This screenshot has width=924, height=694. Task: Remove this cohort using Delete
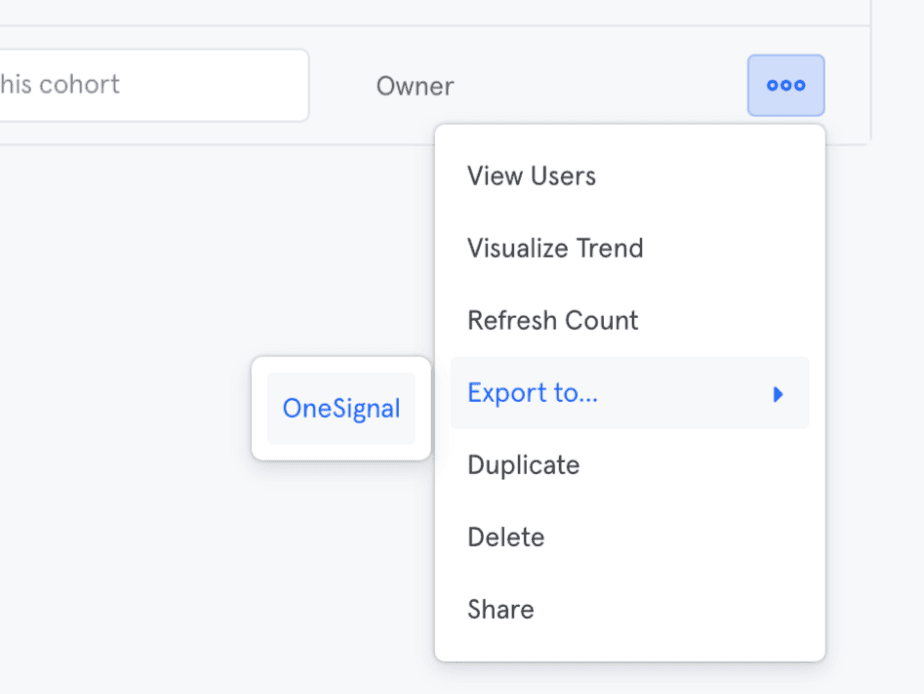point(505,537)
